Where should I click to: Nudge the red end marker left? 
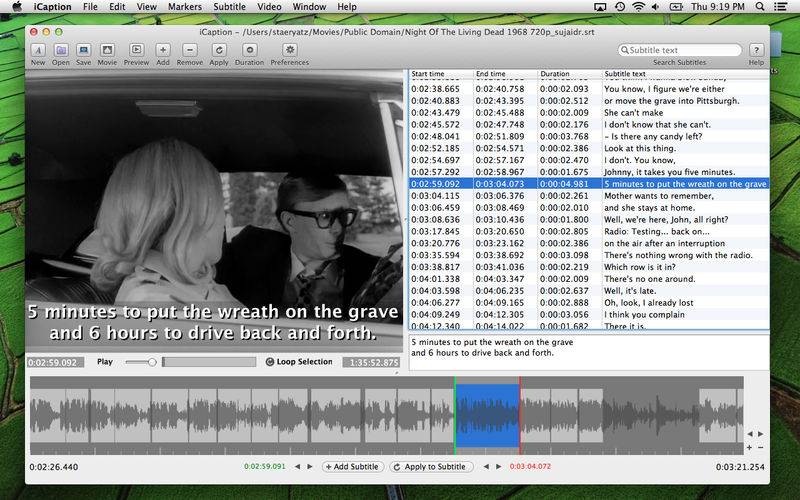click(486, 466)
